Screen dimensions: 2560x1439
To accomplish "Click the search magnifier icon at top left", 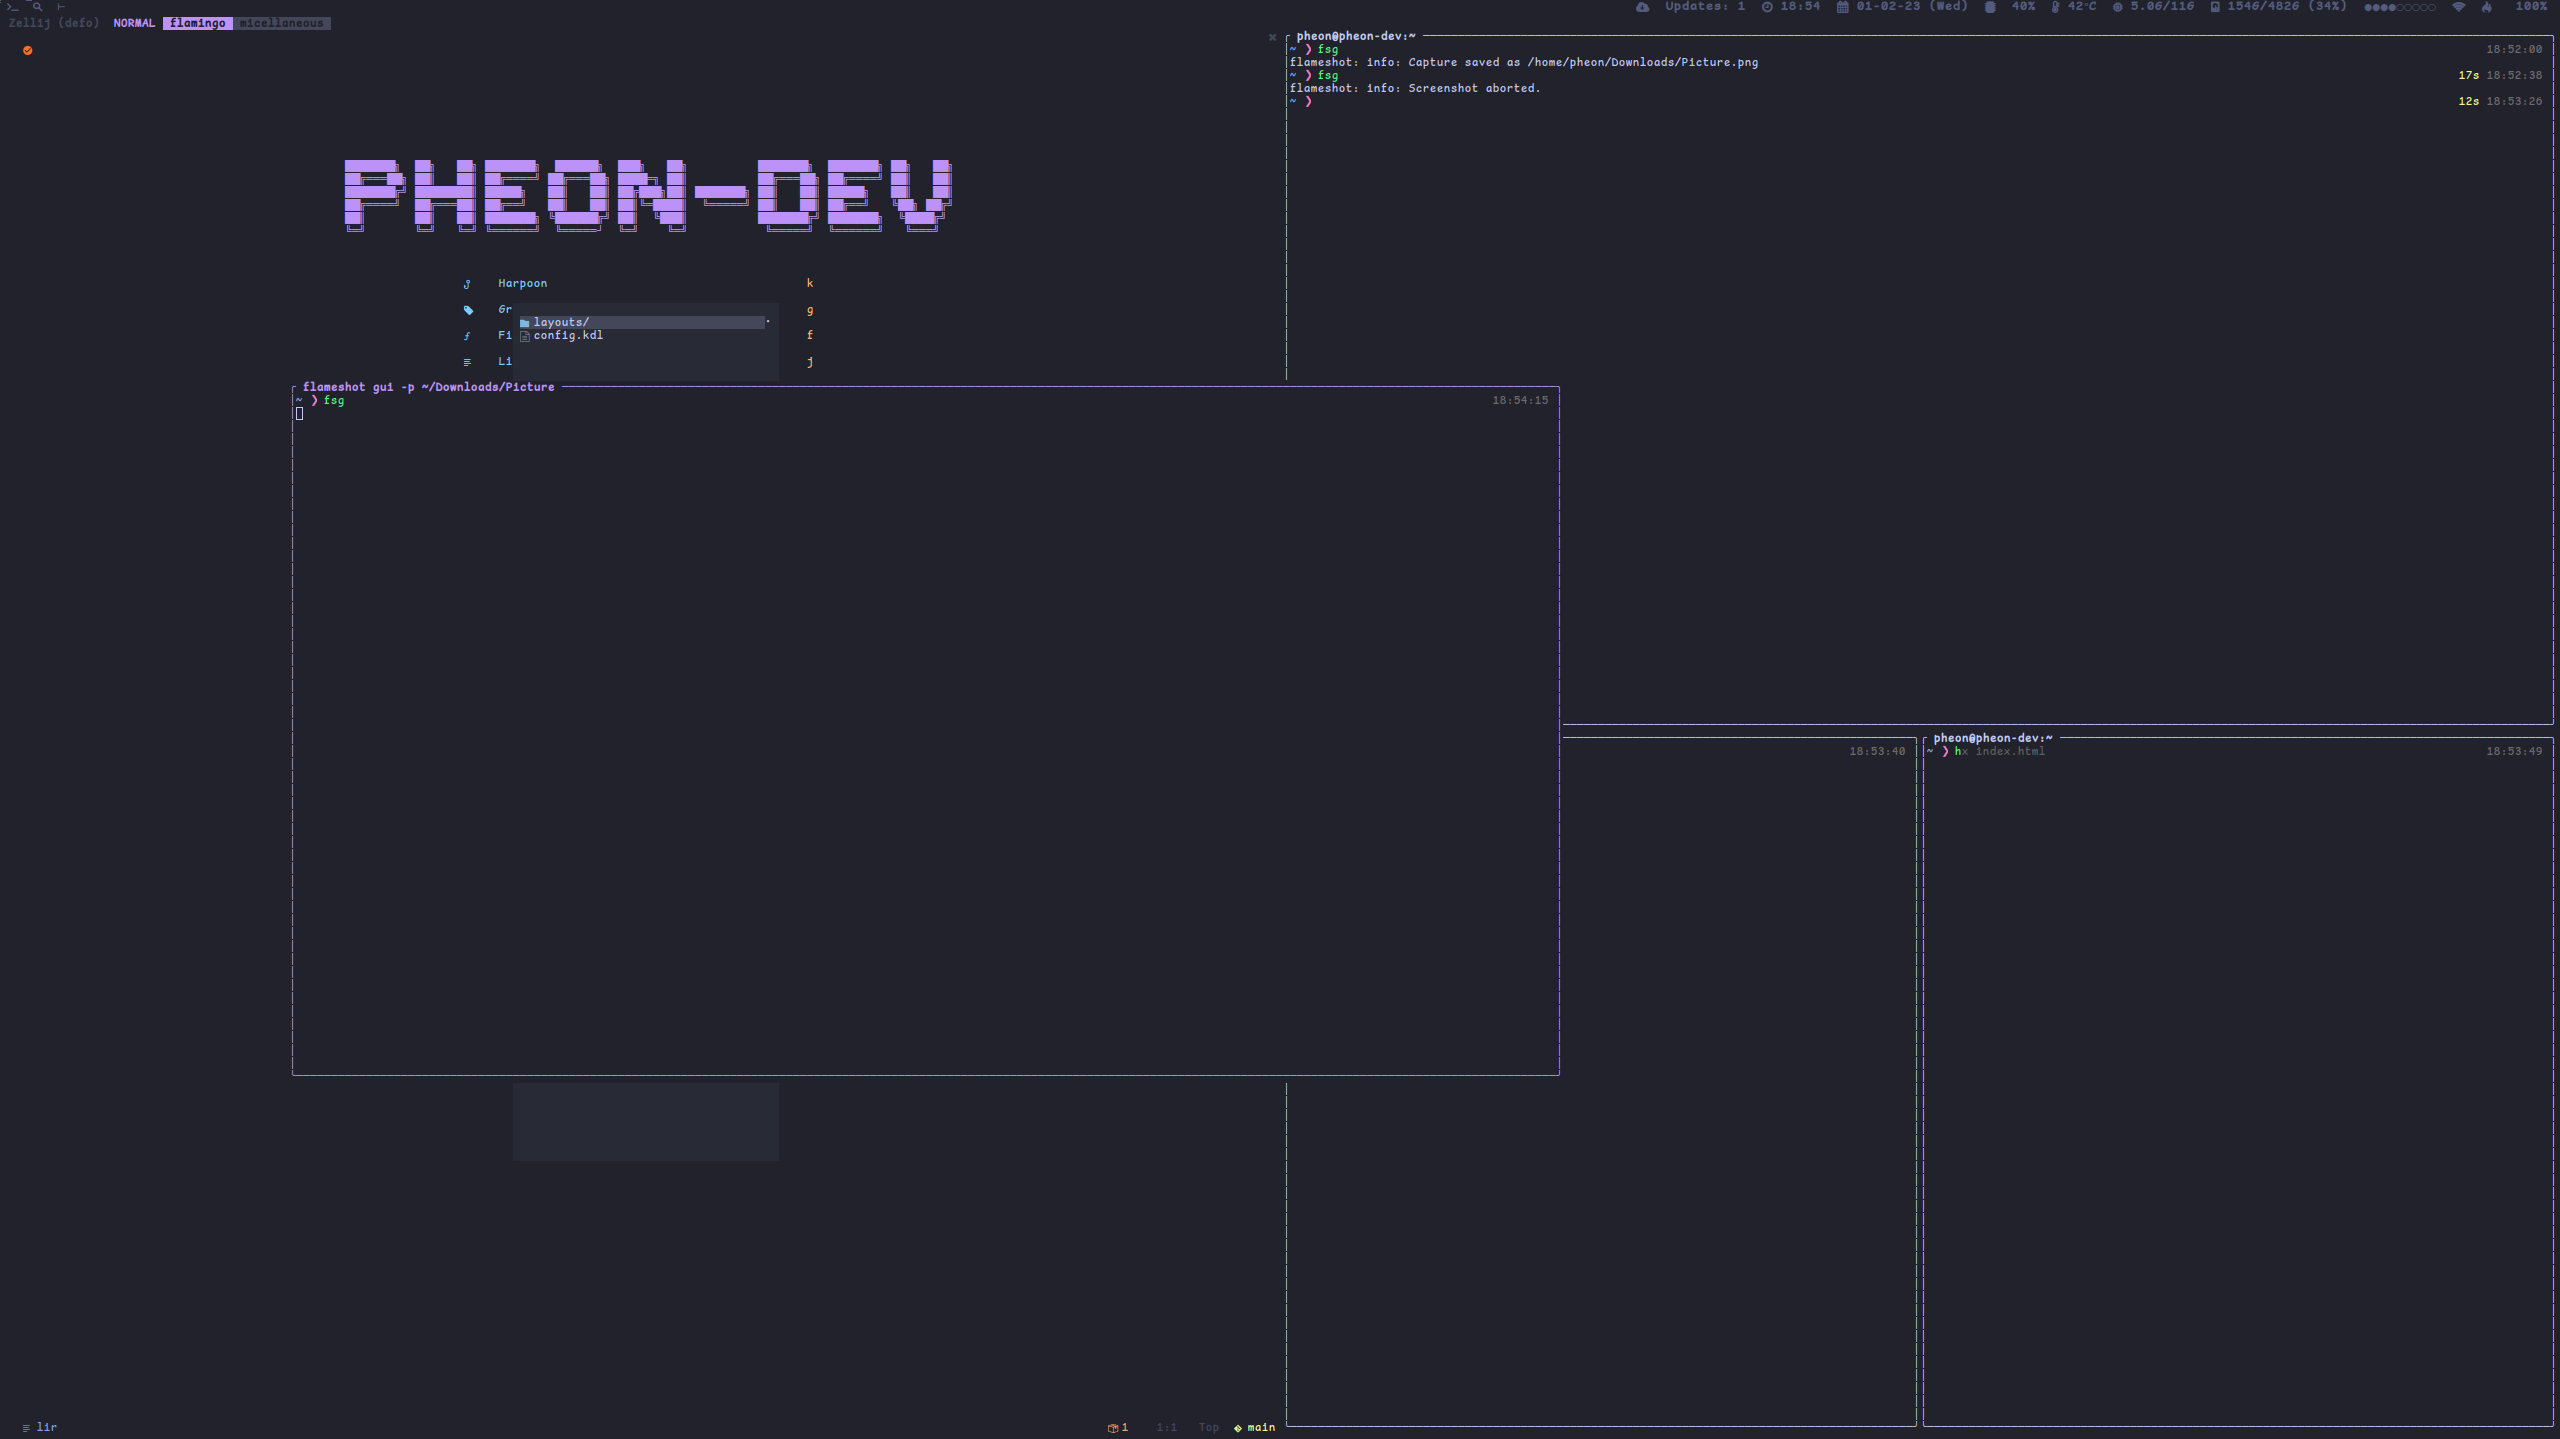I will 38,6.
